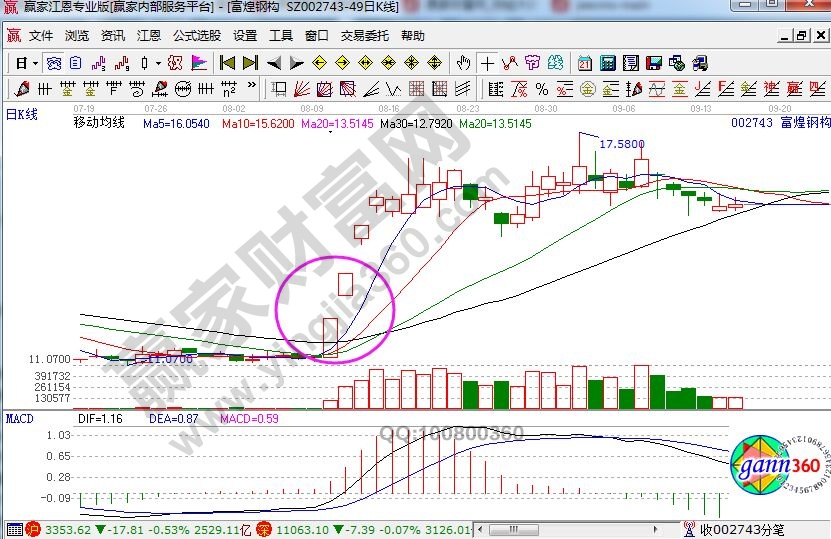Click the pink flag icon in toolbar
This screenshot has height=539, width=831.
coord(199,63)
